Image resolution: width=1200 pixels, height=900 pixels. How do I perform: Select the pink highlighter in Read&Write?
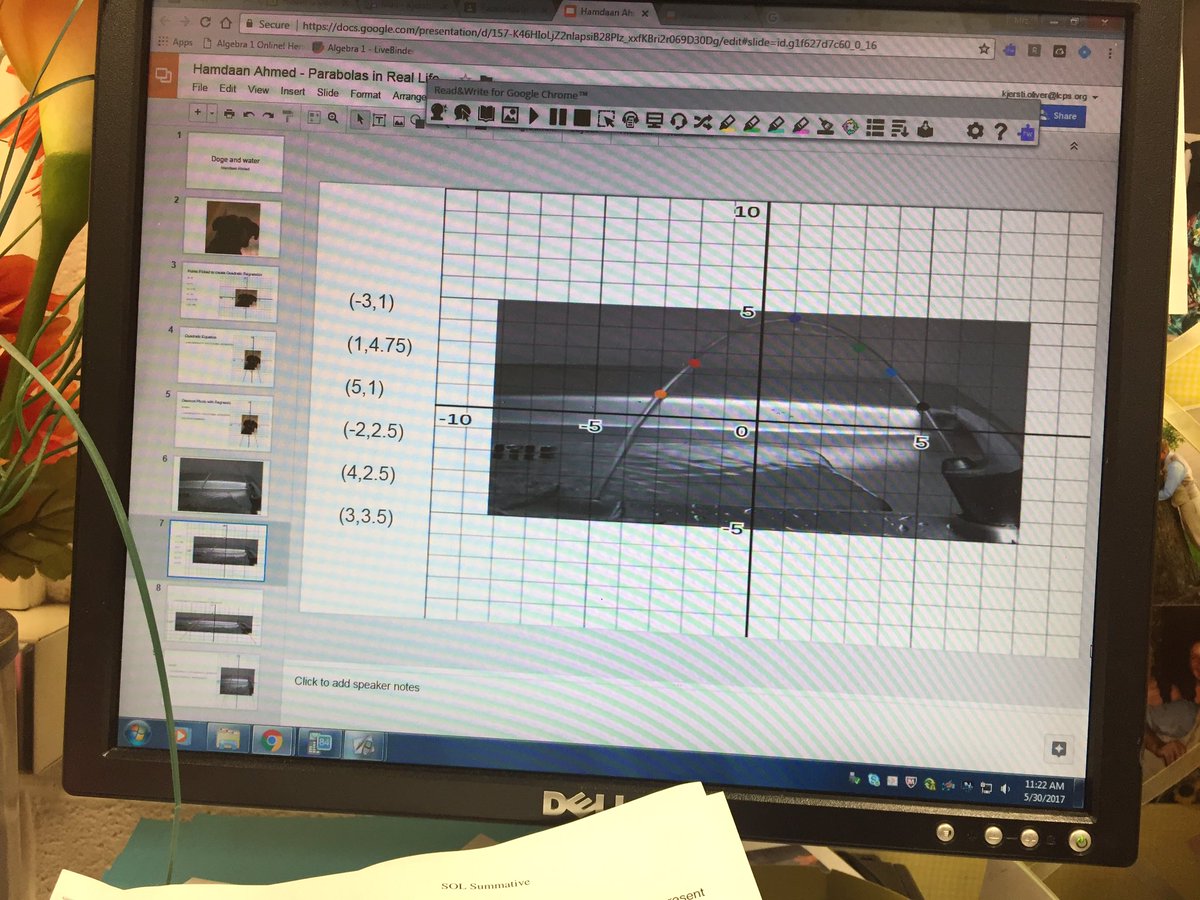(x=800, y=124)
